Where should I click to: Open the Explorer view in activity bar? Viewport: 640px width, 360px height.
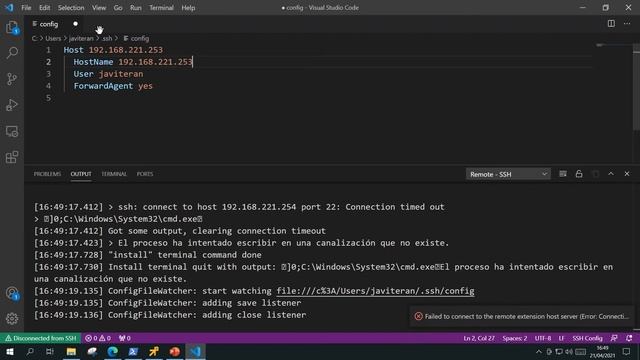pos(12,28)
